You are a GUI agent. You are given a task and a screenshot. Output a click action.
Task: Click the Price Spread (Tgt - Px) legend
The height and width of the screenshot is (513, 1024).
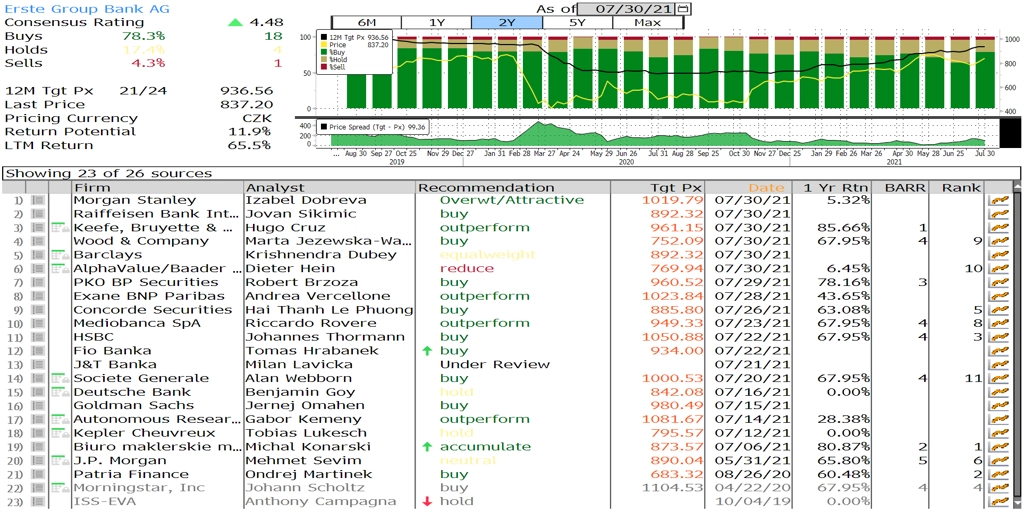coord(373,127)
